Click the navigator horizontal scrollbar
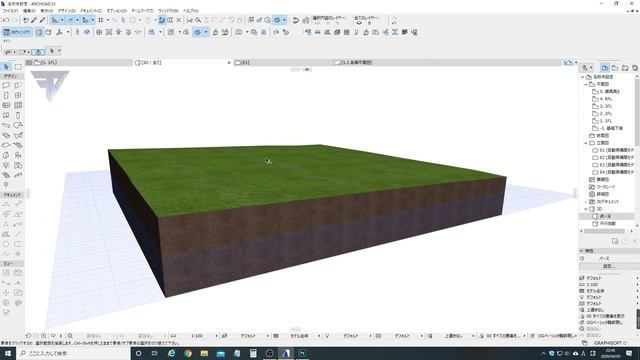640x360 pixels. tap(605, 231)
